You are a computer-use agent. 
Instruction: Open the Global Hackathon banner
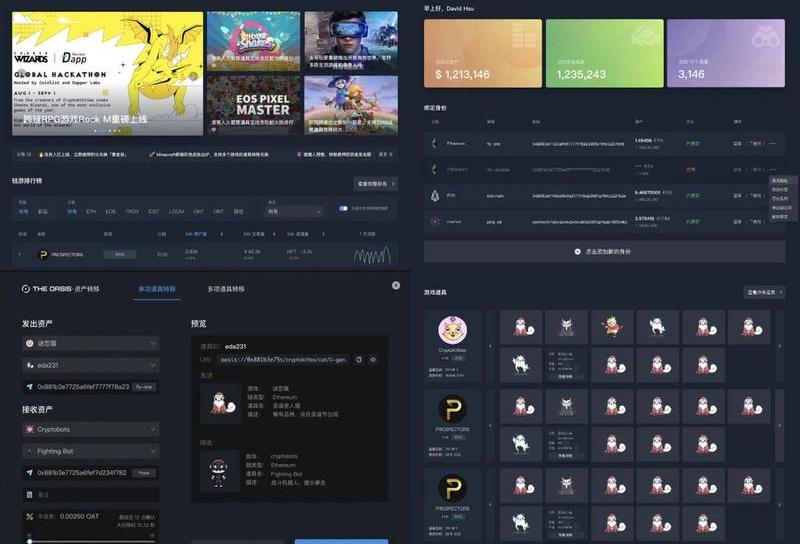pos(108,73)
